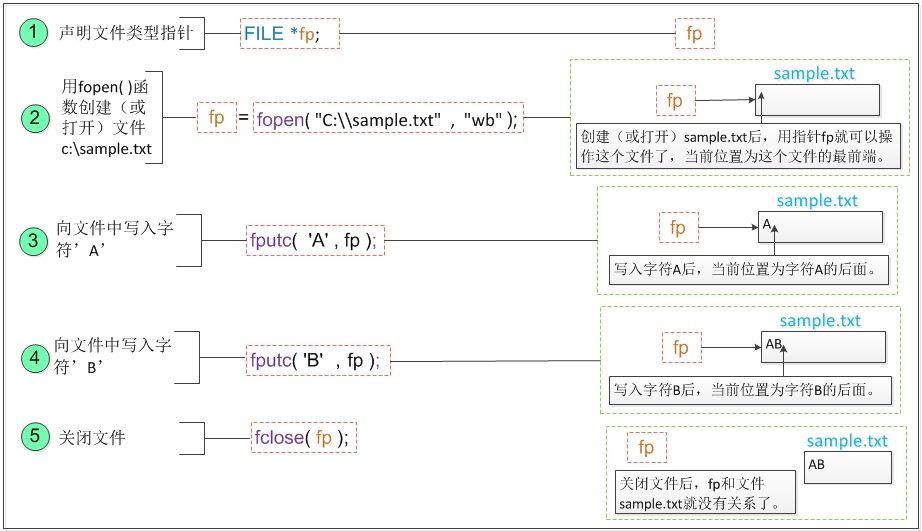
Task: Select the note describing position after writing B
Action: (x=752, y=390)
